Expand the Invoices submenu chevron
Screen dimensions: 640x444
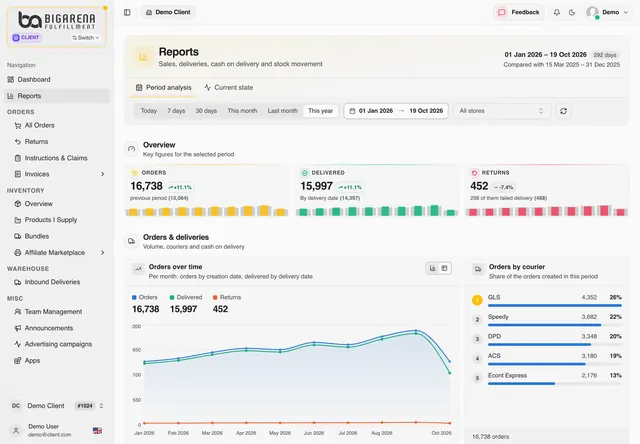tap(102, 174)
